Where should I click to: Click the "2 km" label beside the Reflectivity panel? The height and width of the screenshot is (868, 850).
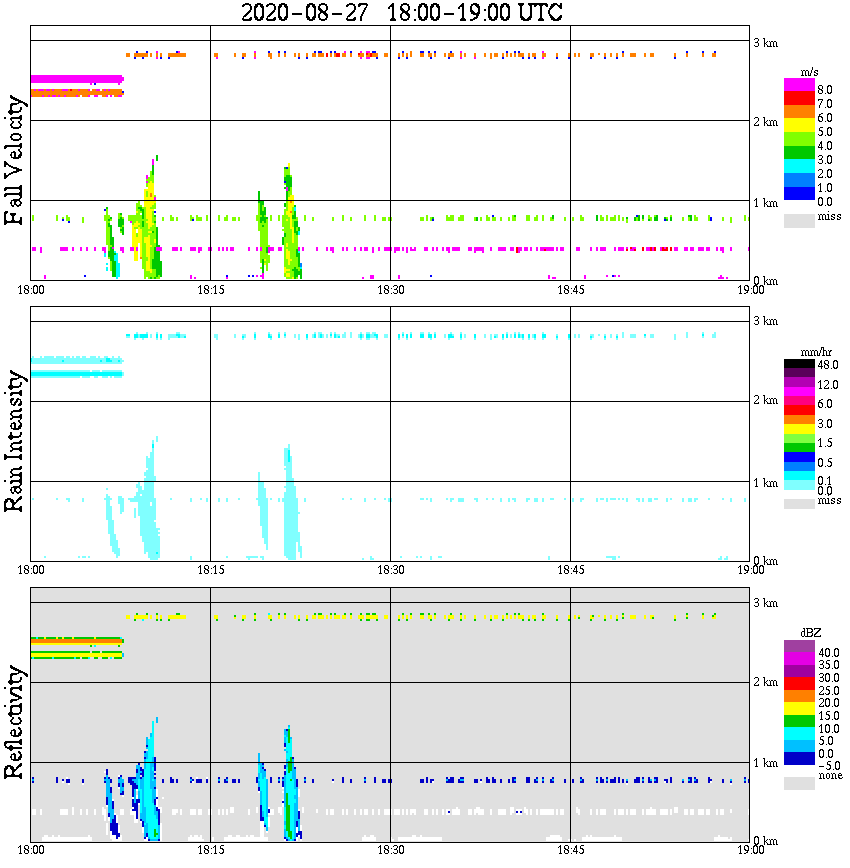[766, 683]
